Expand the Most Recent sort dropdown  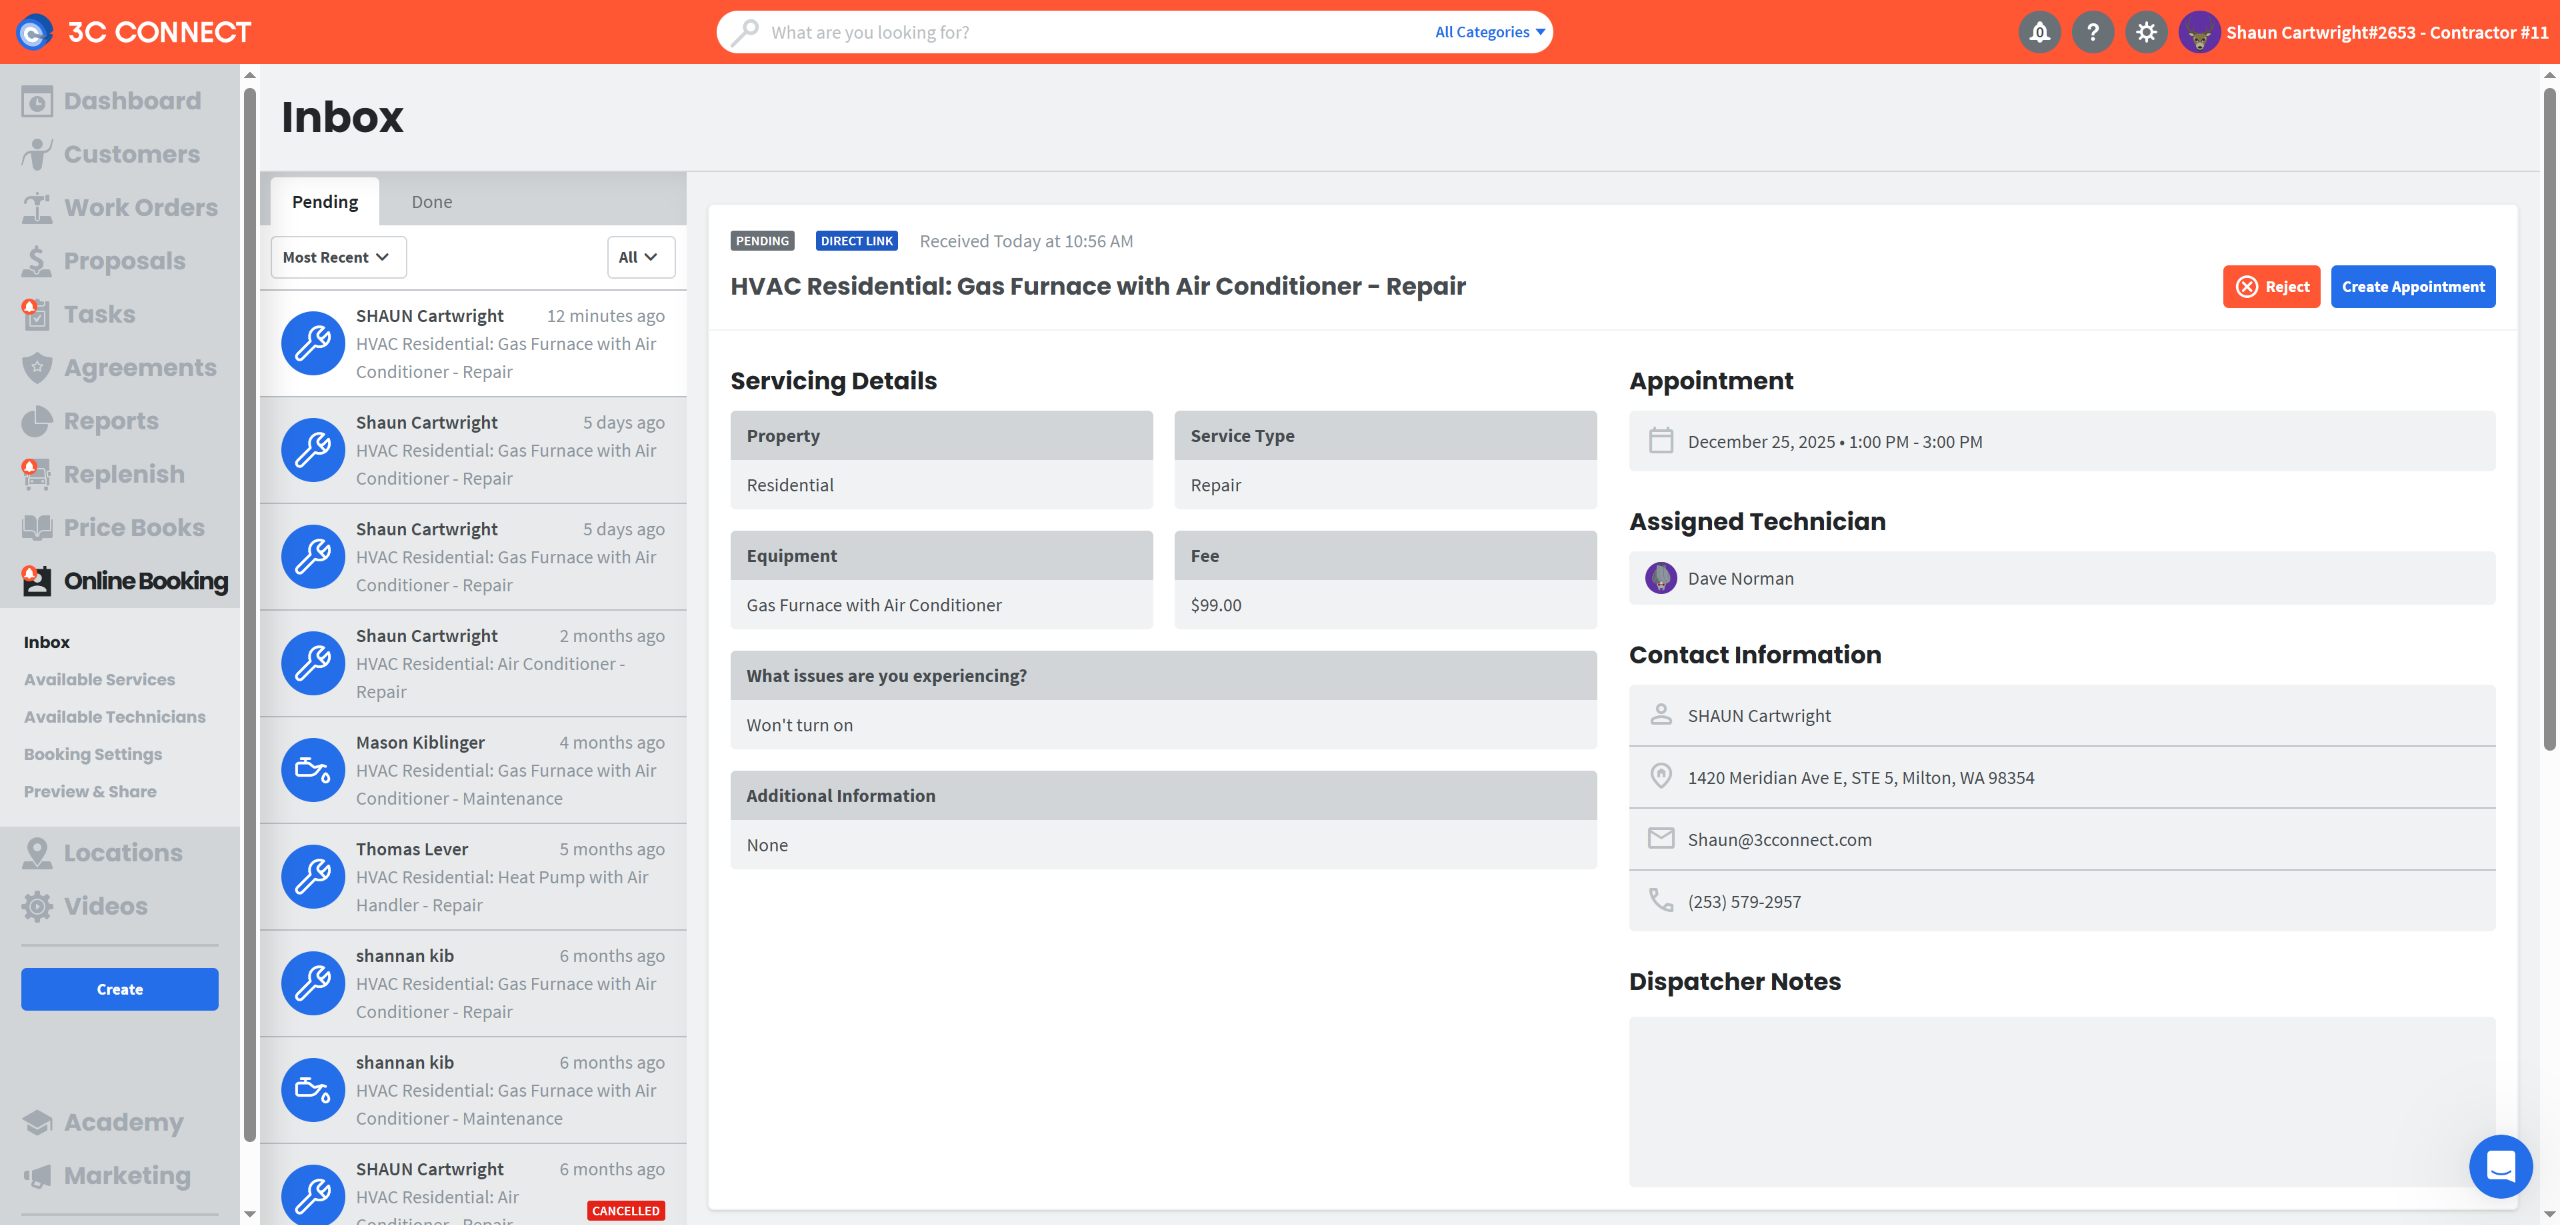338,257
